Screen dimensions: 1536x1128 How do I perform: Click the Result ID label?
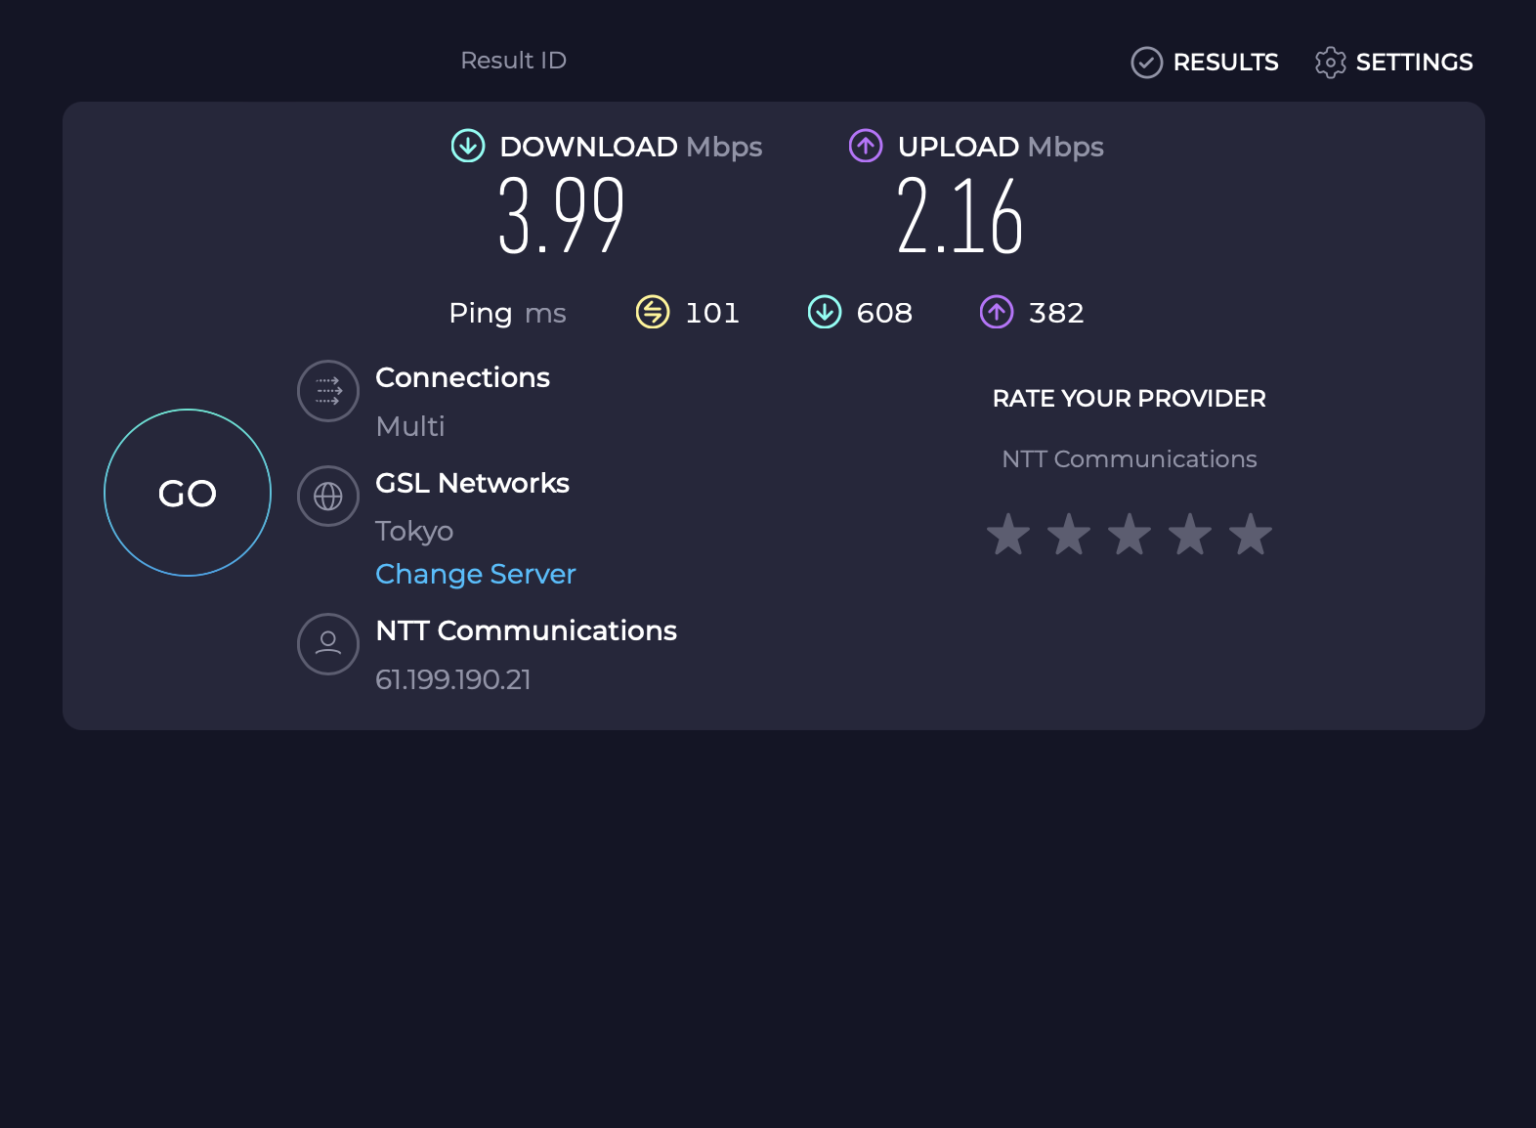click(513, 60)
